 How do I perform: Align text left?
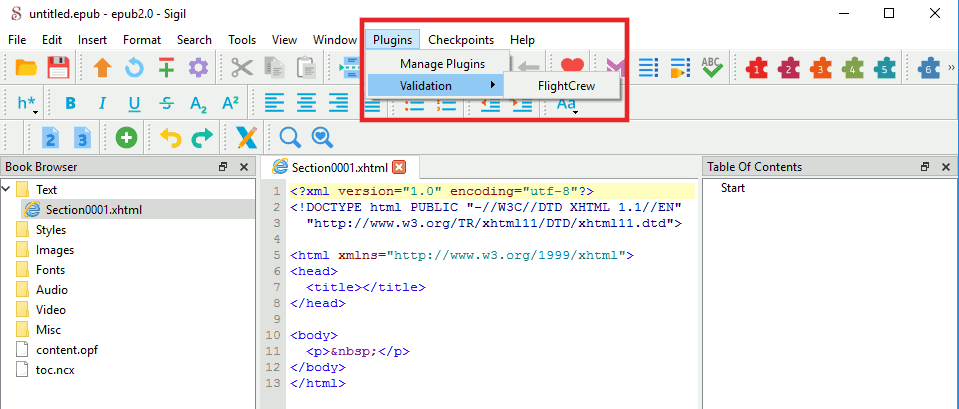(274, 104)
